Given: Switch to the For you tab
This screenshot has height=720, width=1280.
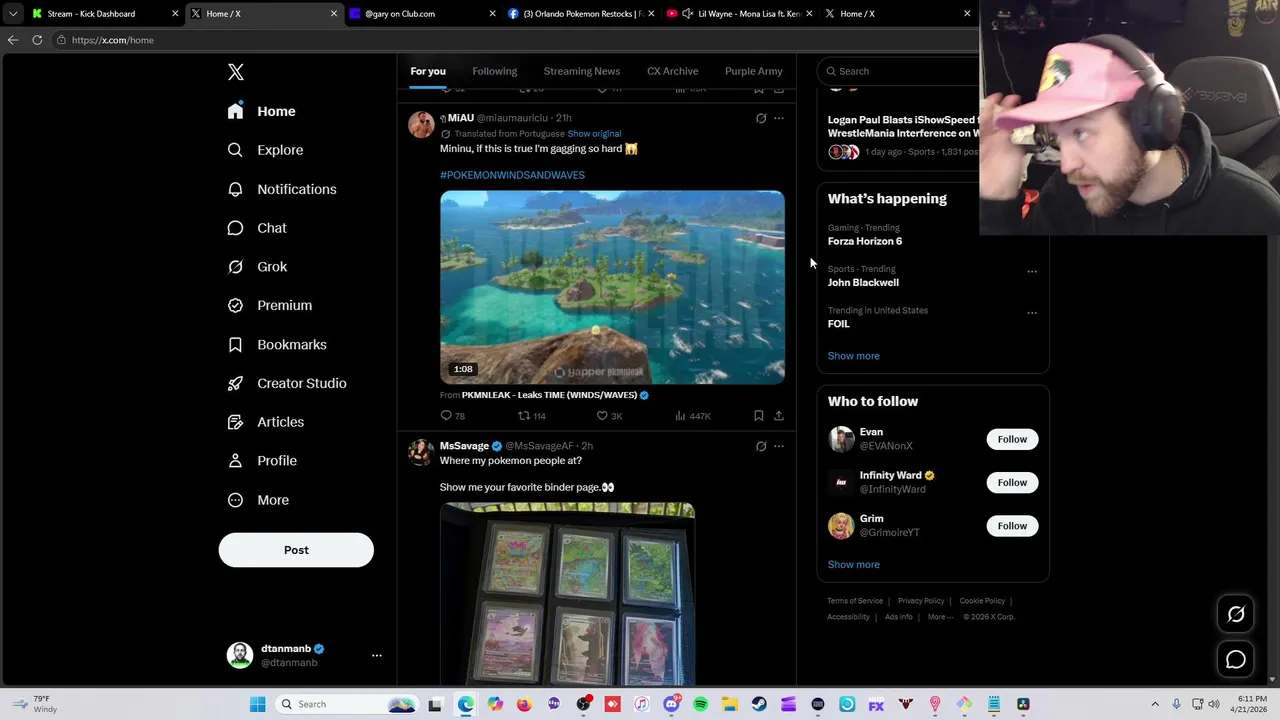Looking at the screenshot, I should pyautogui.click(x=428, y=71).
